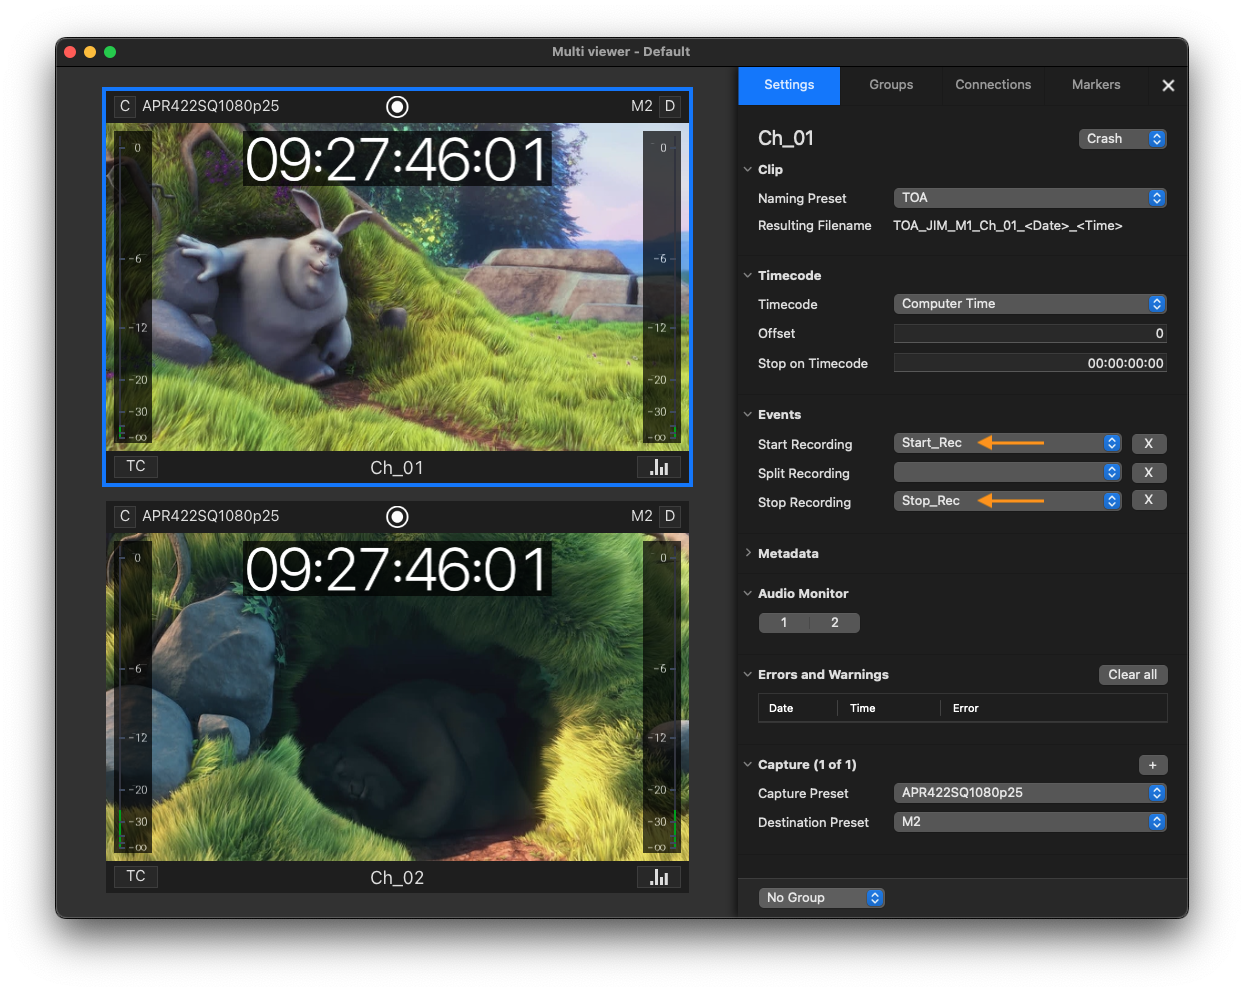This screenshot has width=1244, height=992.
Task: Open the Connections tab
Action: [993, 85]
